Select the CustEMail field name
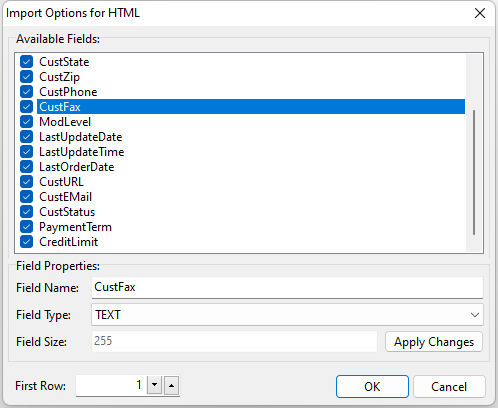This screenshot has height=408, width=498. [65, 197]
